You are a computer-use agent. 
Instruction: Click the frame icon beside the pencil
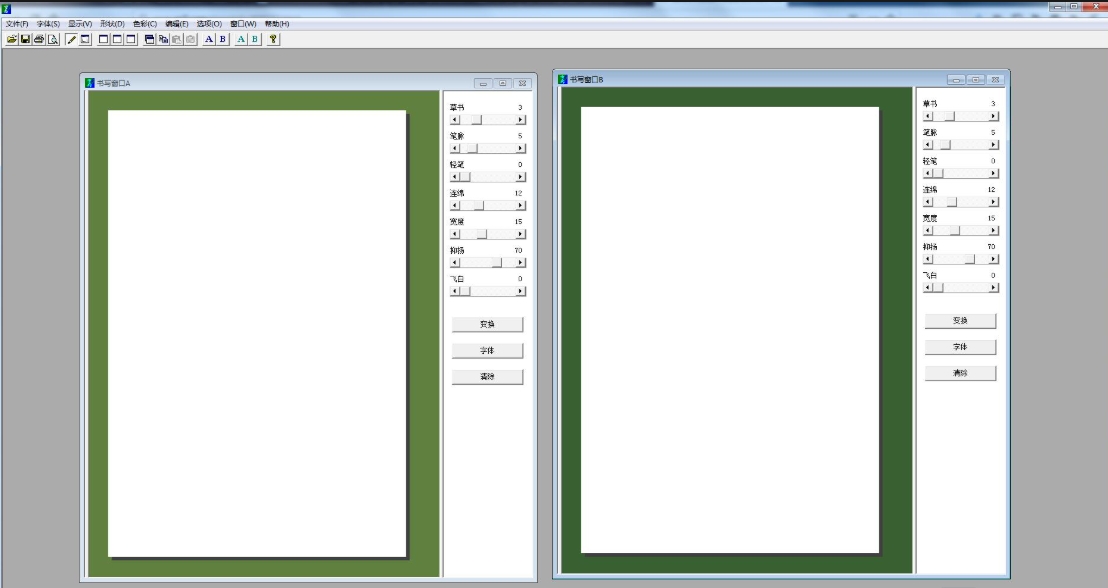85,40
